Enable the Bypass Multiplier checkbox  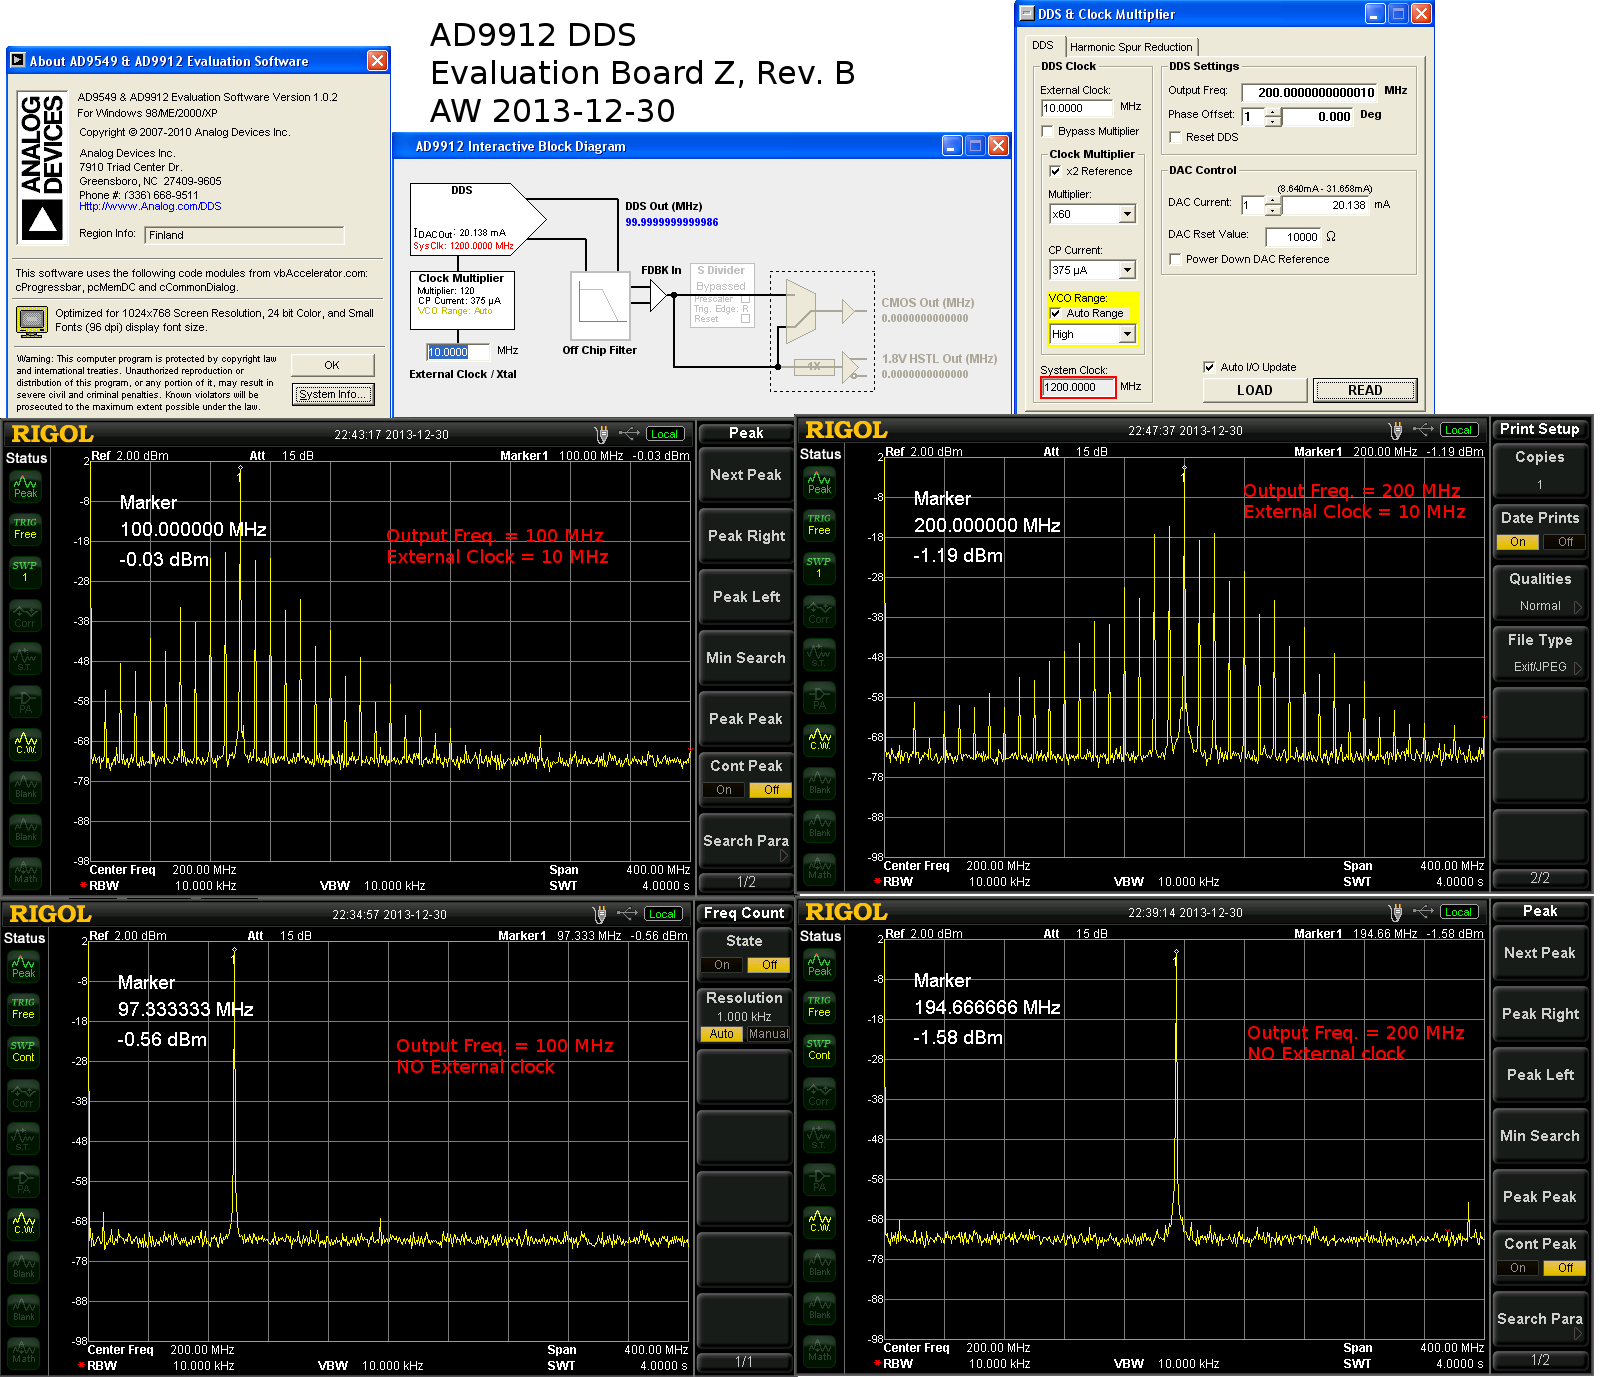click(1047, 131)
